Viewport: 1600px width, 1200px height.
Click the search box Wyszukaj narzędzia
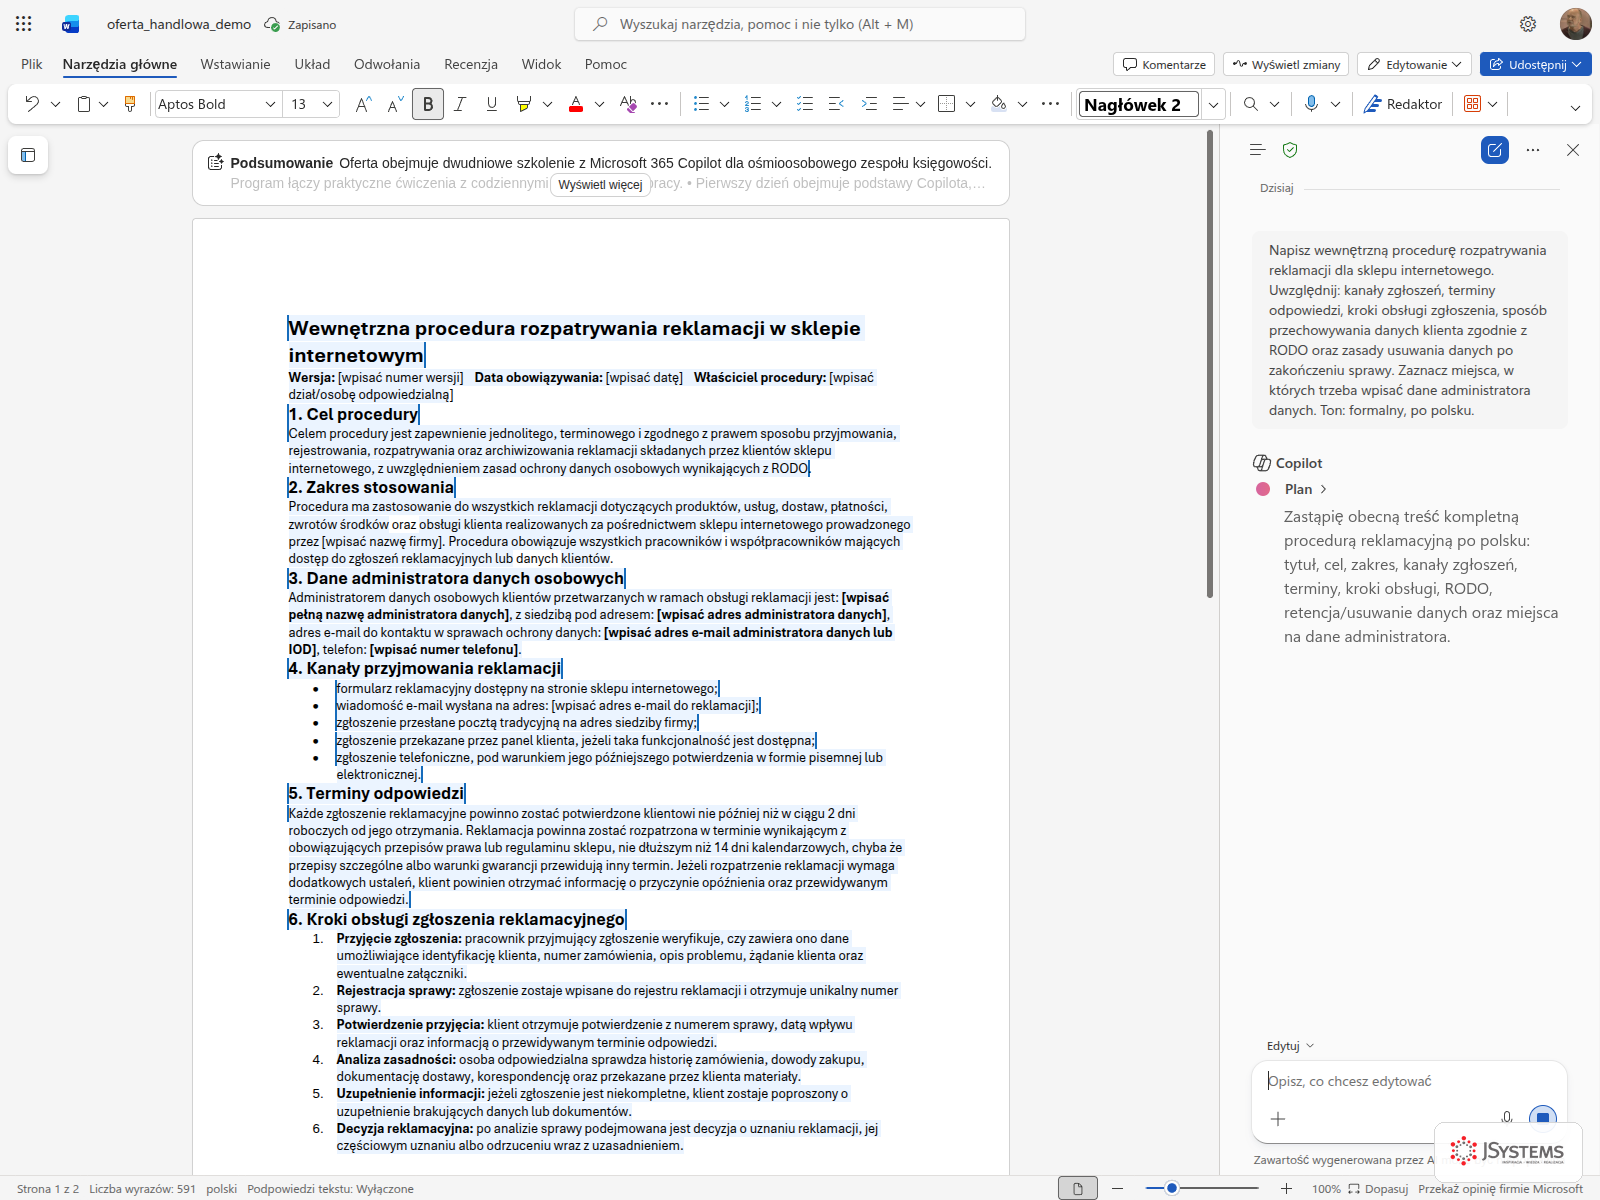[x=800, y=24]
